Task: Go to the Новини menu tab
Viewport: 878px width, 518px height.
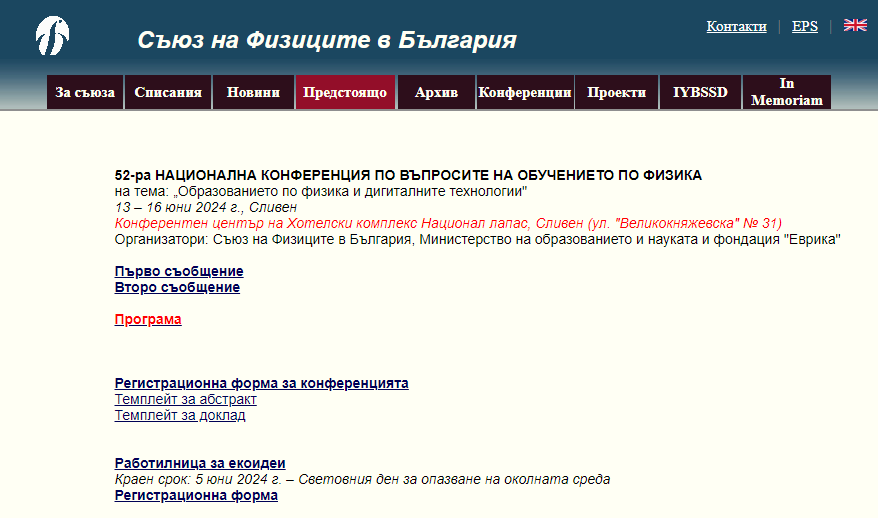Action: pos(253,92)
